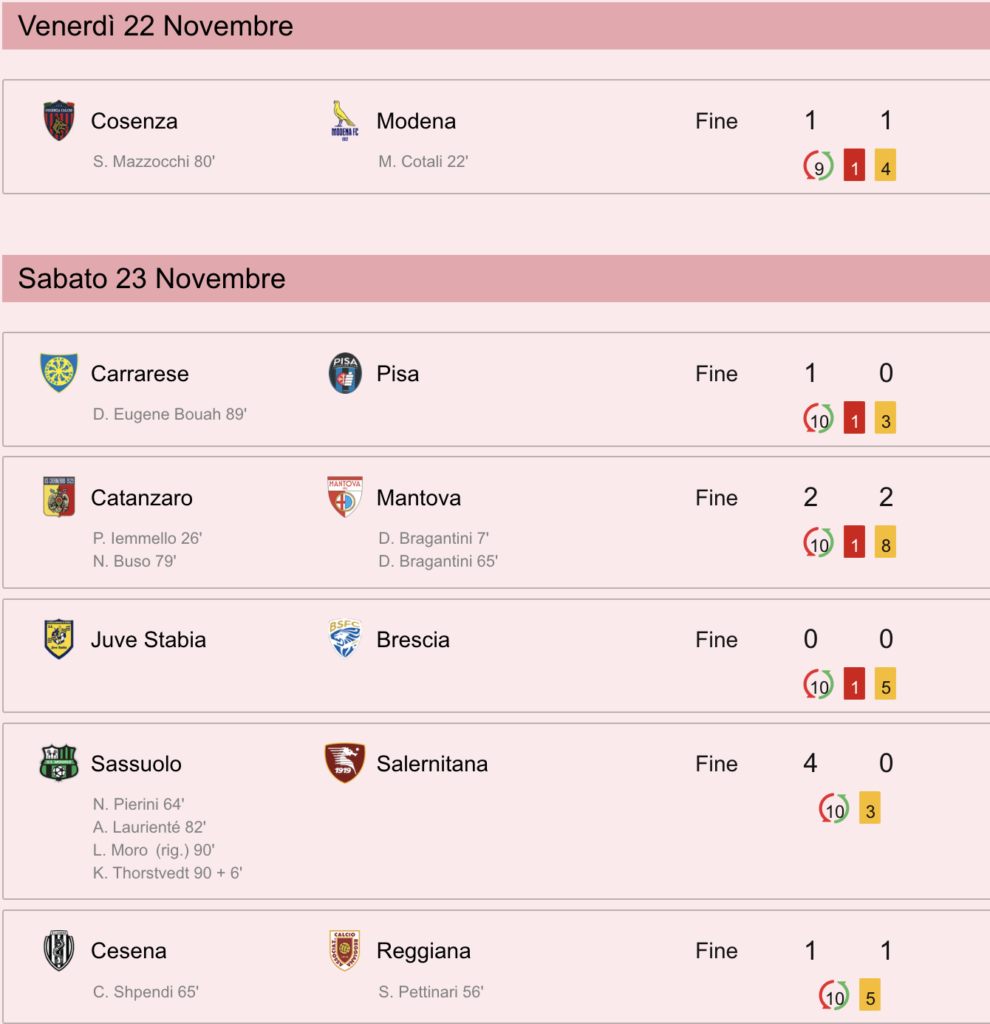Click the Cesena striped badge
990x1024 pixels.
[x=59, y=950]
